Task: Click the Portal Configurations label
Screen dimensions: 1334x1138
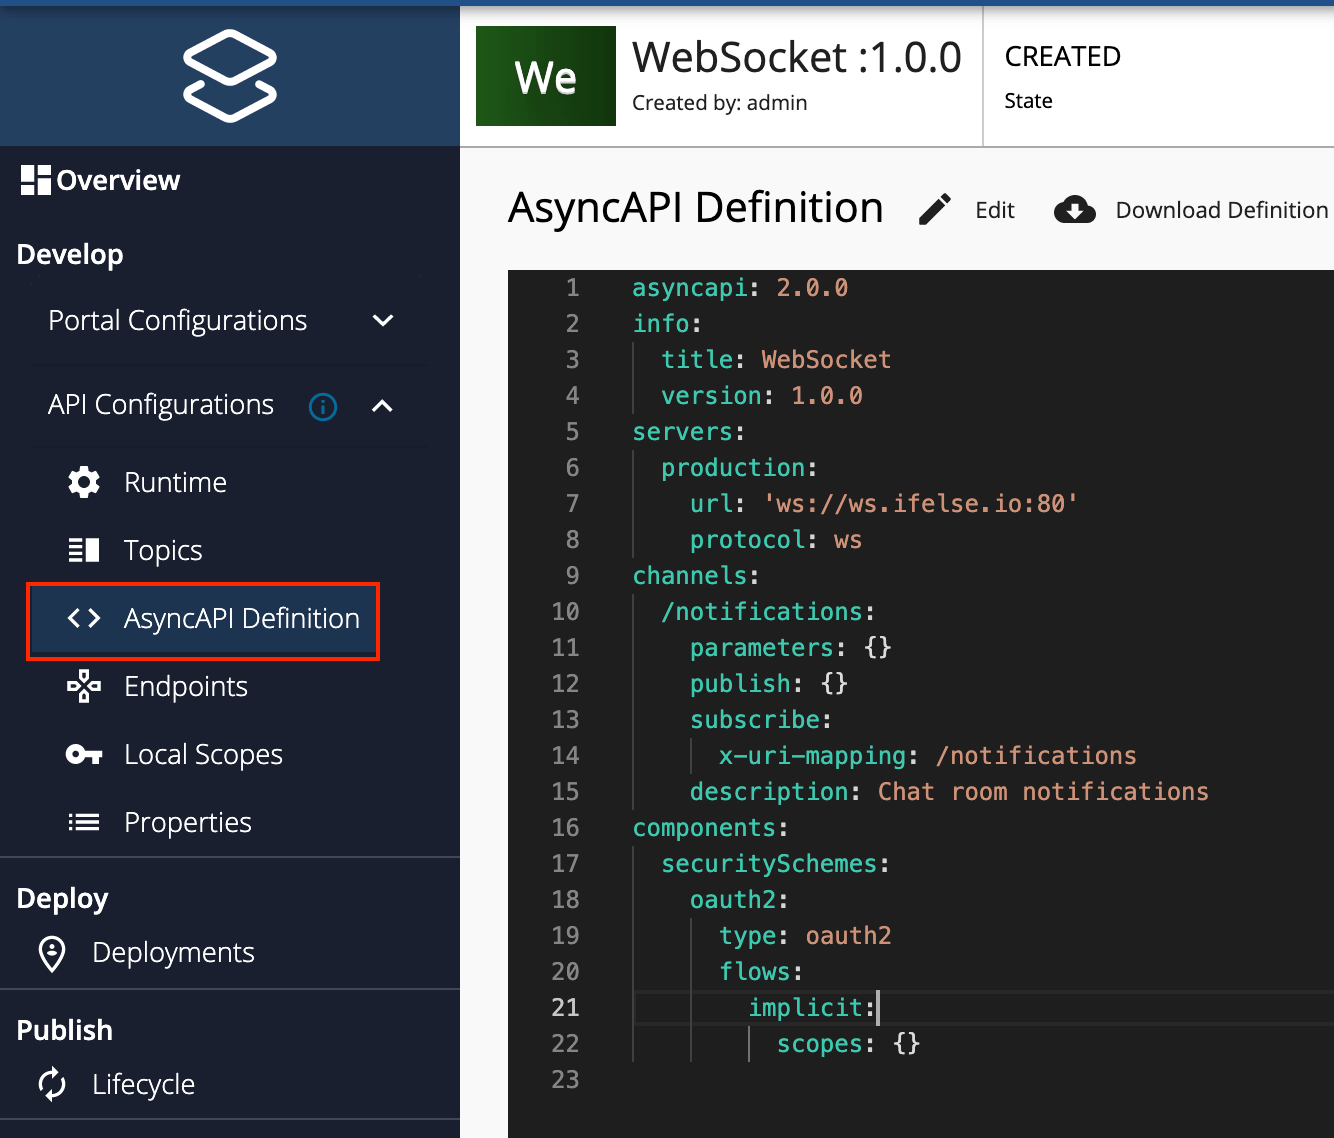Action: pyautogui.click(x=178, y=321)
